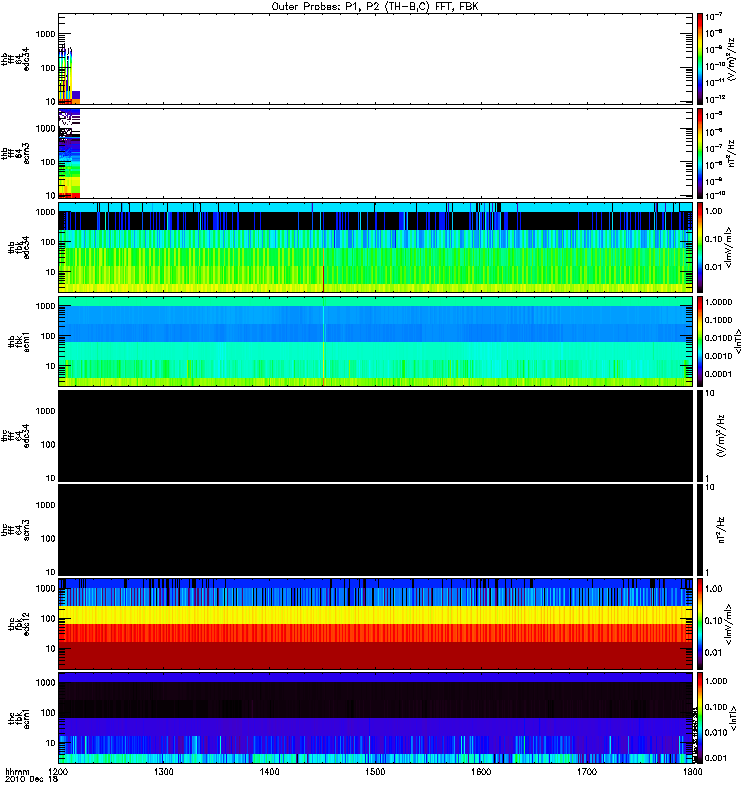Click the (V/m)²/Hz unit label of top colorbar
This screenshot has width=750, height=800.
click(731, 59)
